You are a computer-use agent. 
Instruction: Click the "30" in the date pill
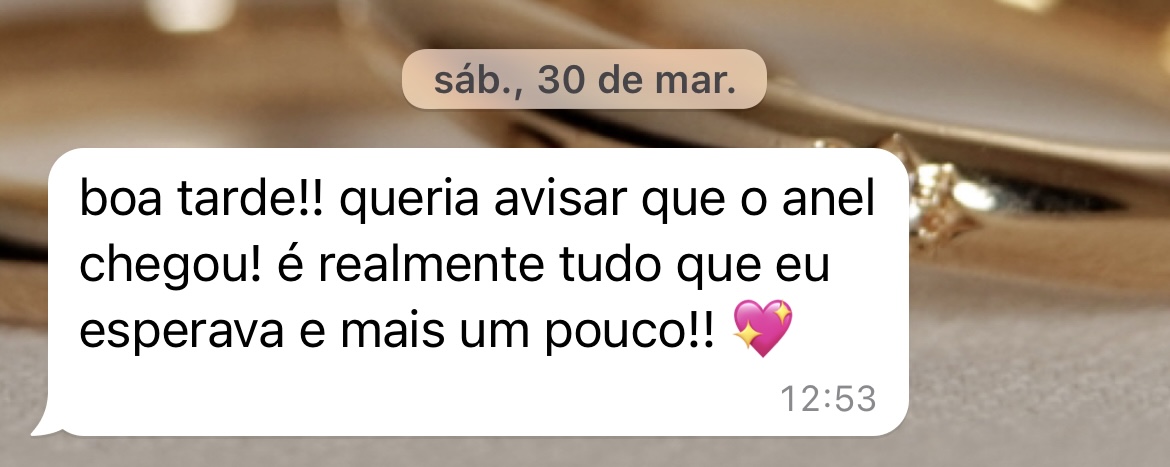tap(561, 81)
